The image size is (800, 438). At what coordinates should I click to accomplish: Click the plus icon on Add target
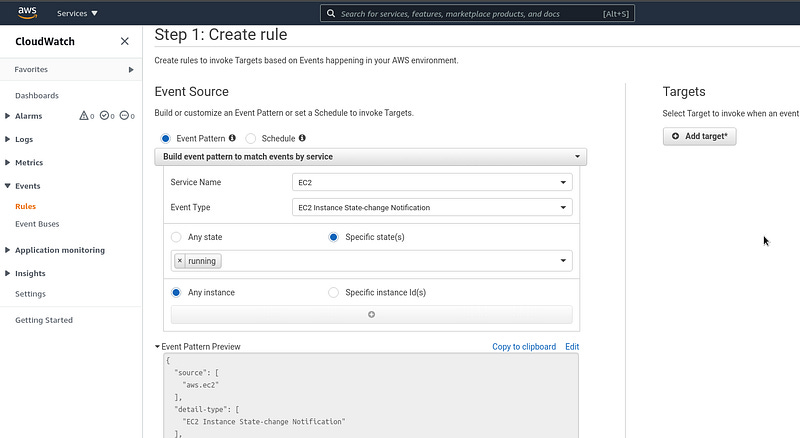(x=676, y=136)
